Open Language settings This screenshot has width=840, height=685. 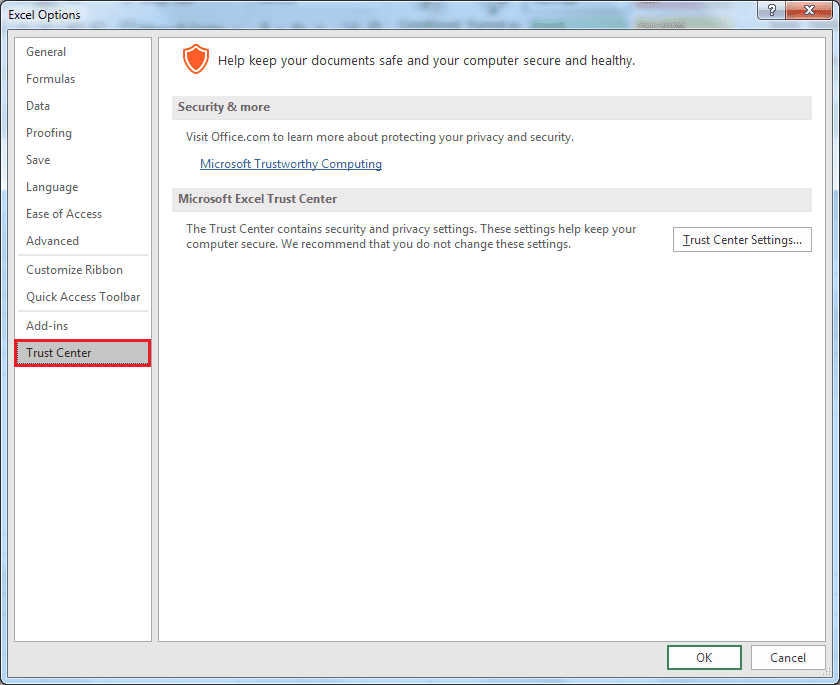click(83, 187)
